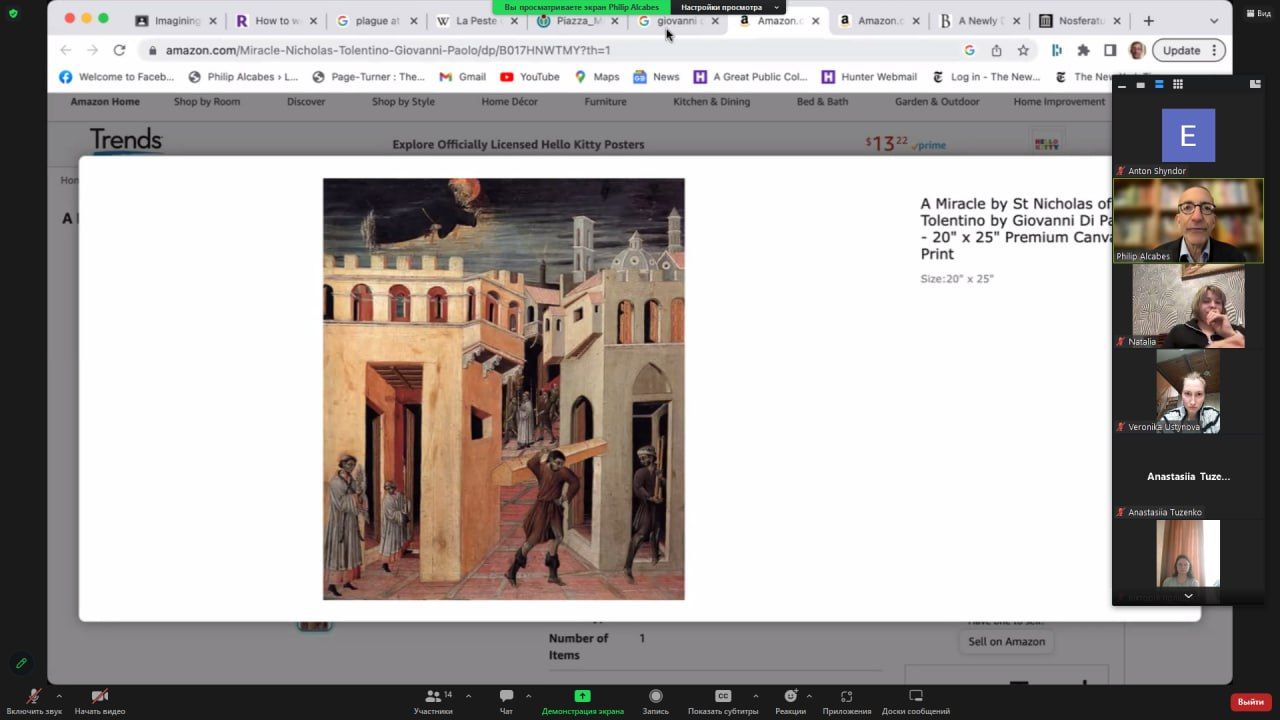Screen dimensions: 1280x720
Task: Switch video strip to grid view
Action: click(x=1178, y=85)
